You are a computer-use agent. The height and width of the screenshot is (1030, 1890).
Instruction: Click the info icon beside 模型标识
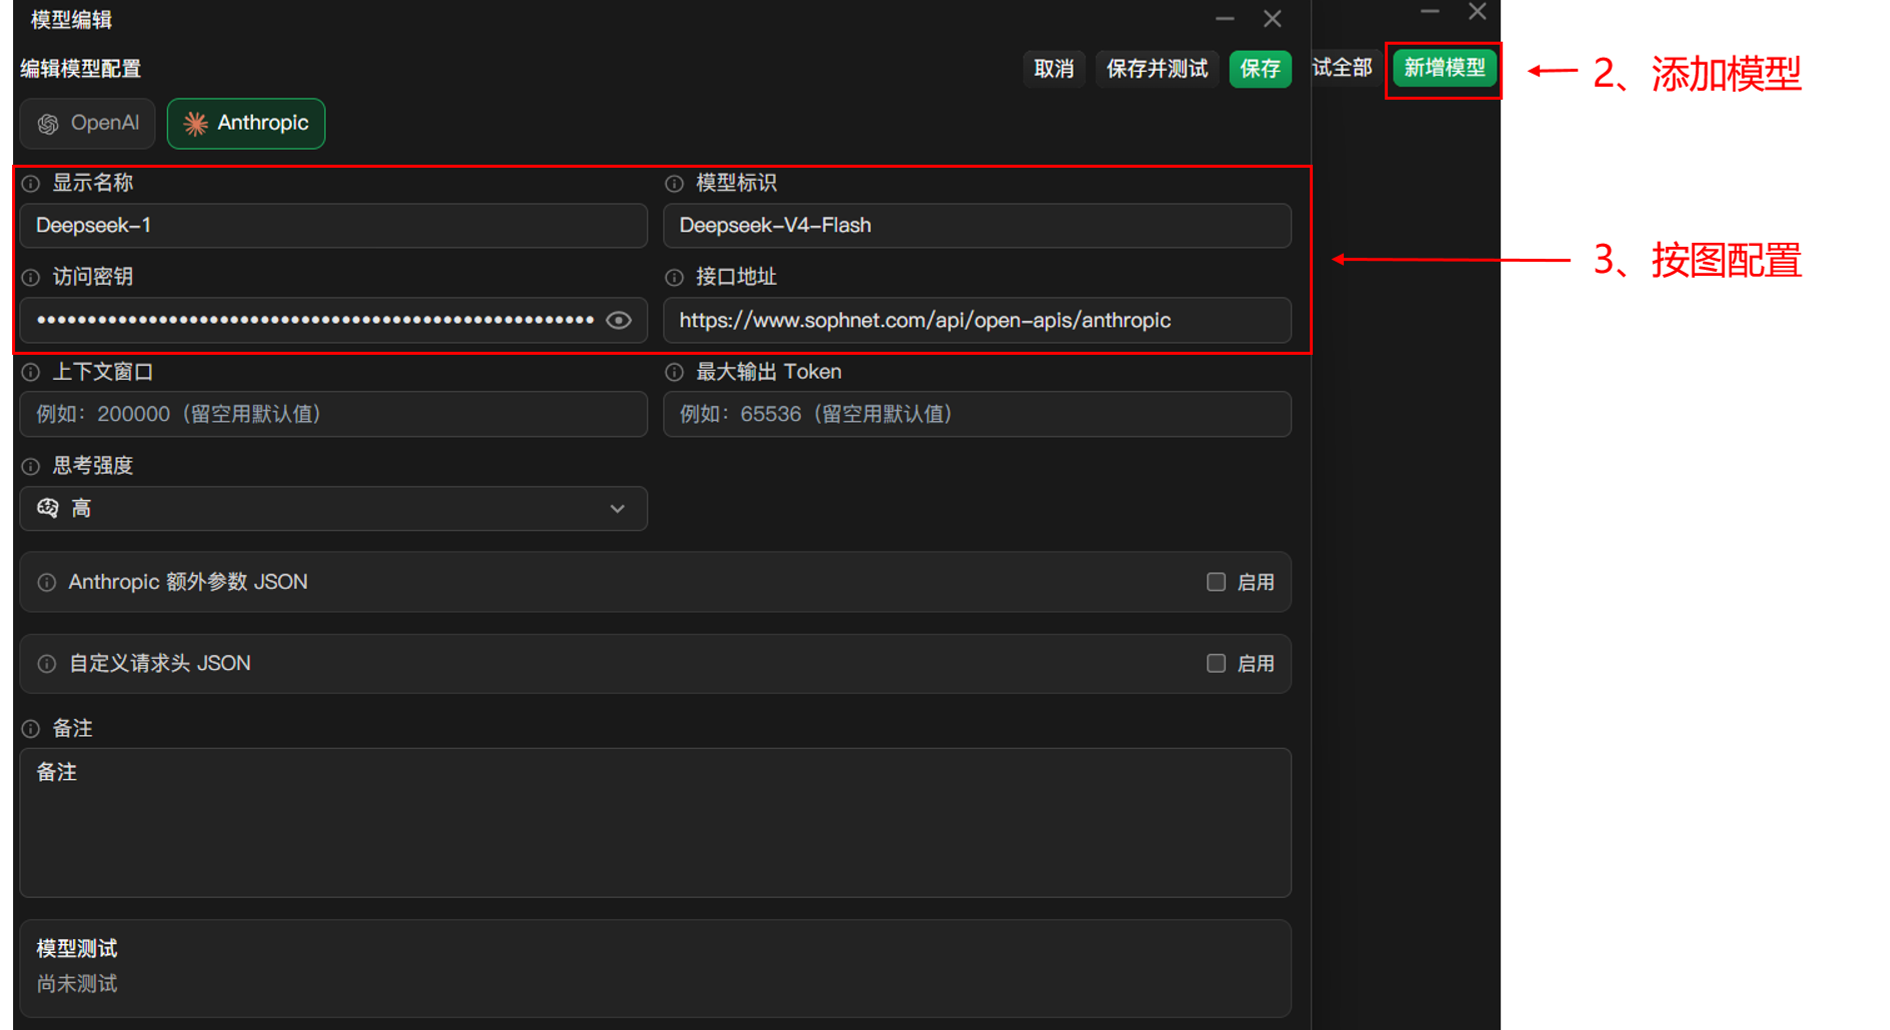(x=675, y=183)
